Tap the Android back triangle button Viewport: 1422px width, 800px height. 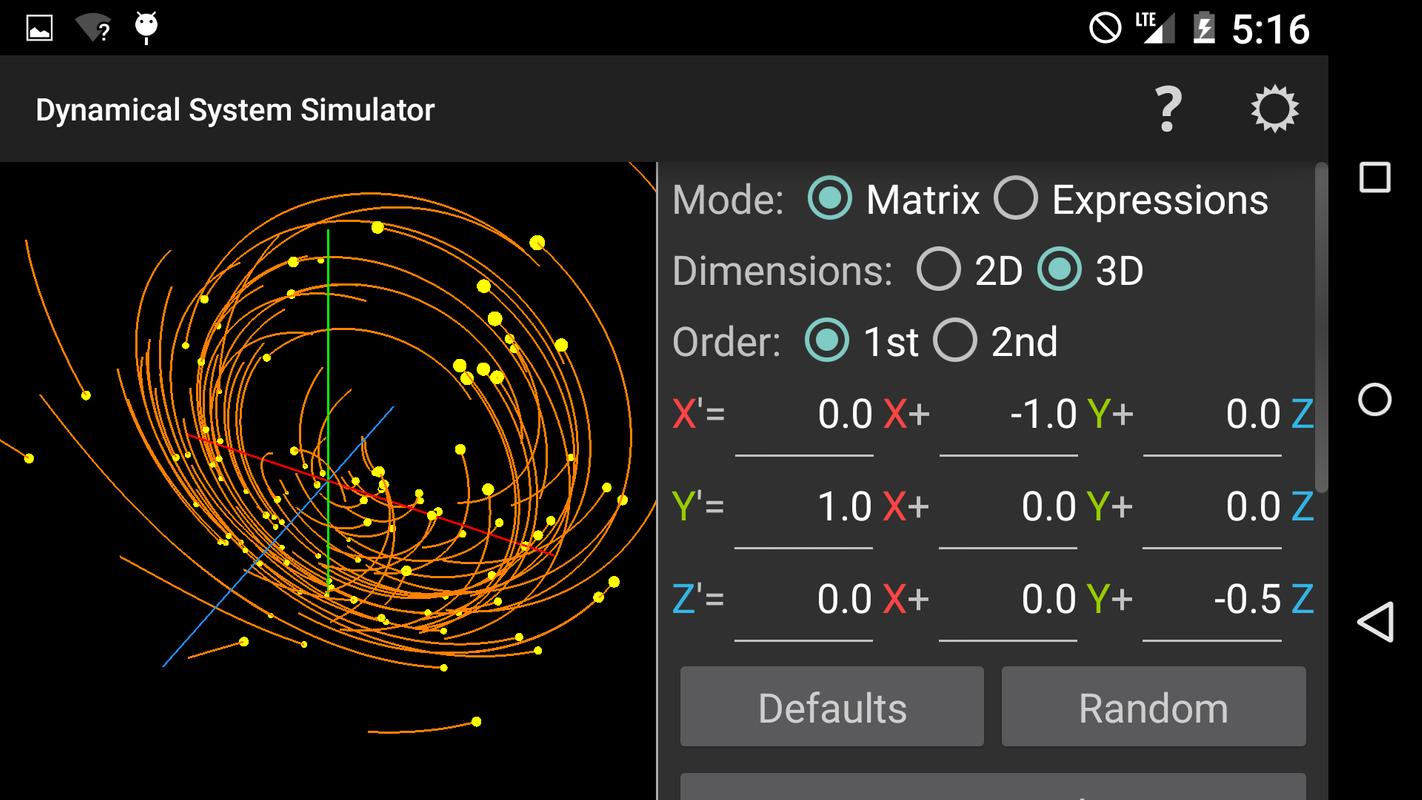[1375, 622]
